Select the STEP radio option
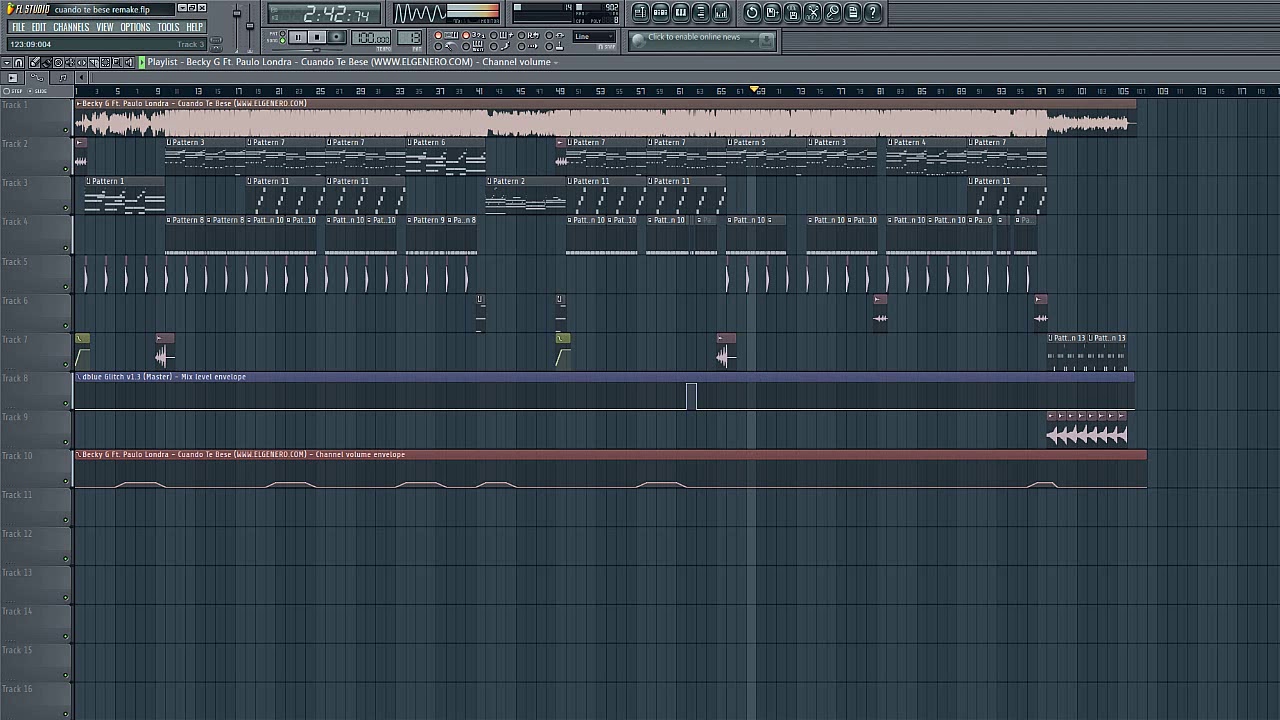Image resolution: width=1280 pixels, height=720 pixels. 7,91
